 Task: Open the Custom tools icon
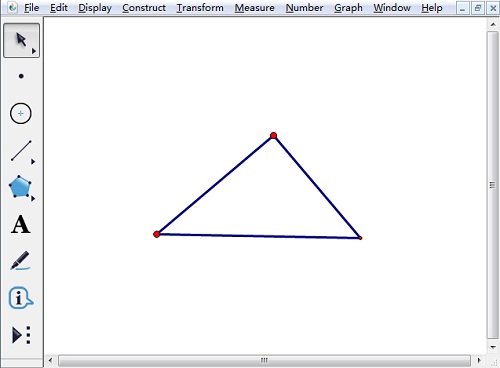tap(21, 335)
